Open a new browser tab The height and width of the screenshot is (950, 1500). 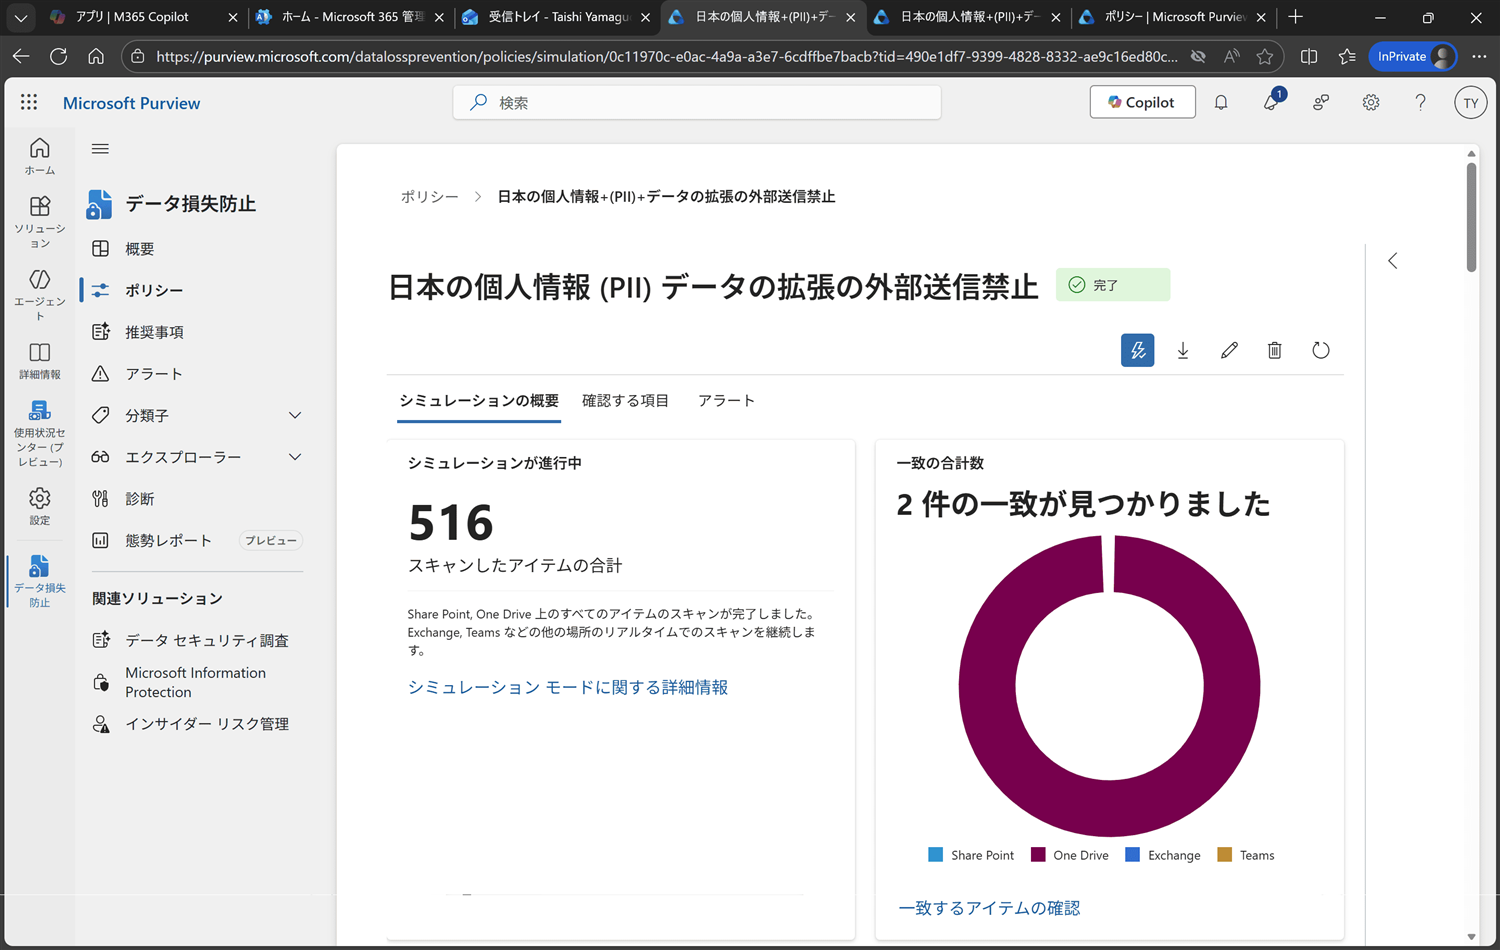pyautogui.click(x=1296, y=17)
